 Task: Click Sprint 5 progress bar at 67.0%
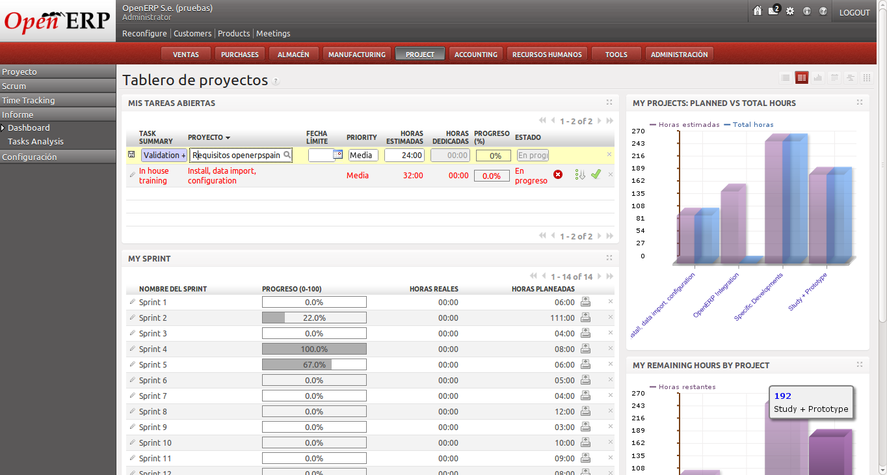(314, 365)
